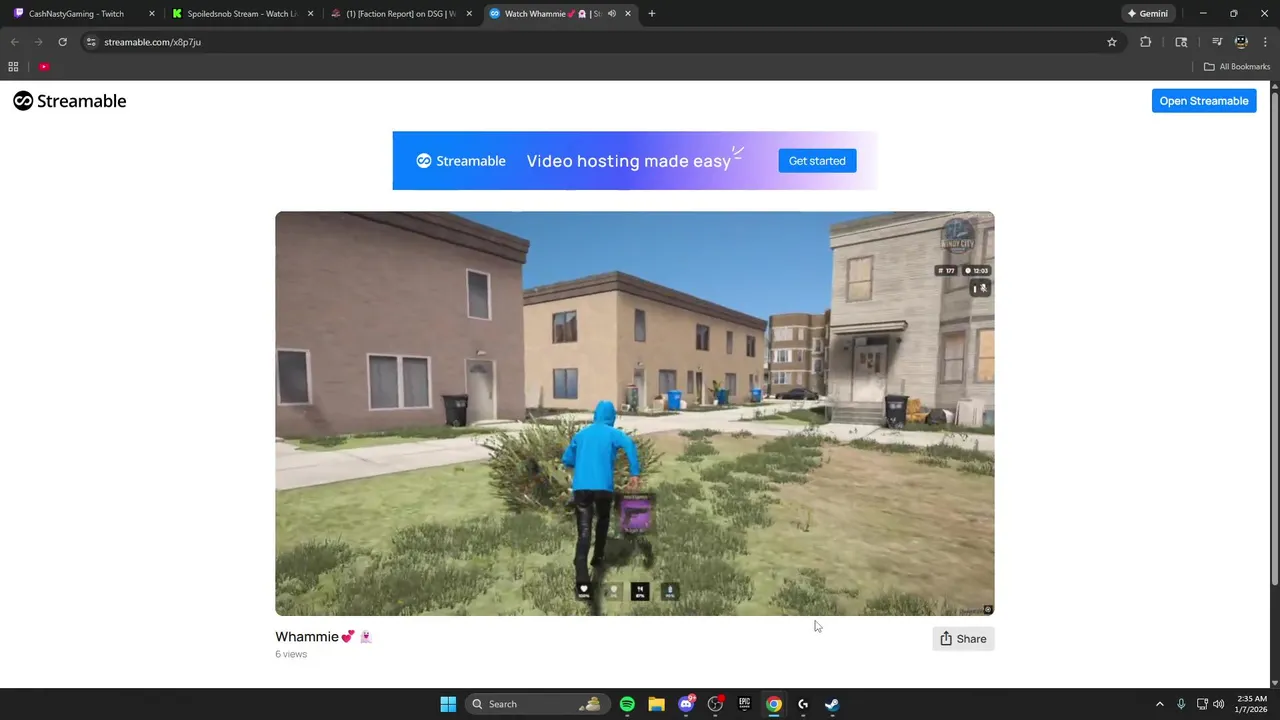Open Spotify from the taskbar
The width and height of the screenshot is (1280, 720).
[627, 704]
